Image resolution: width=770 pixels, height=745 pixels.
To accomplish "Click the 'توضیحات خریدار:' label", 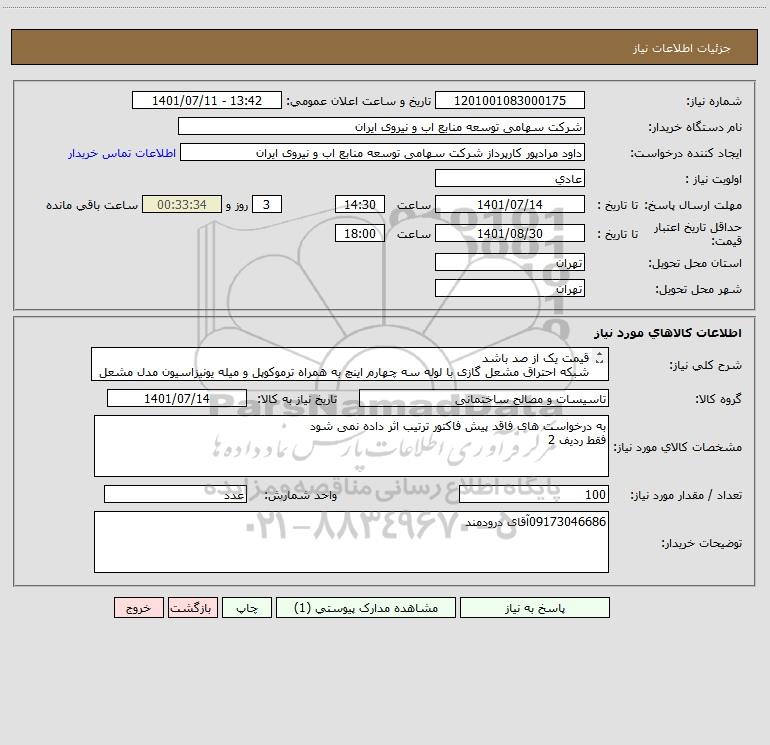I will 702,543.
